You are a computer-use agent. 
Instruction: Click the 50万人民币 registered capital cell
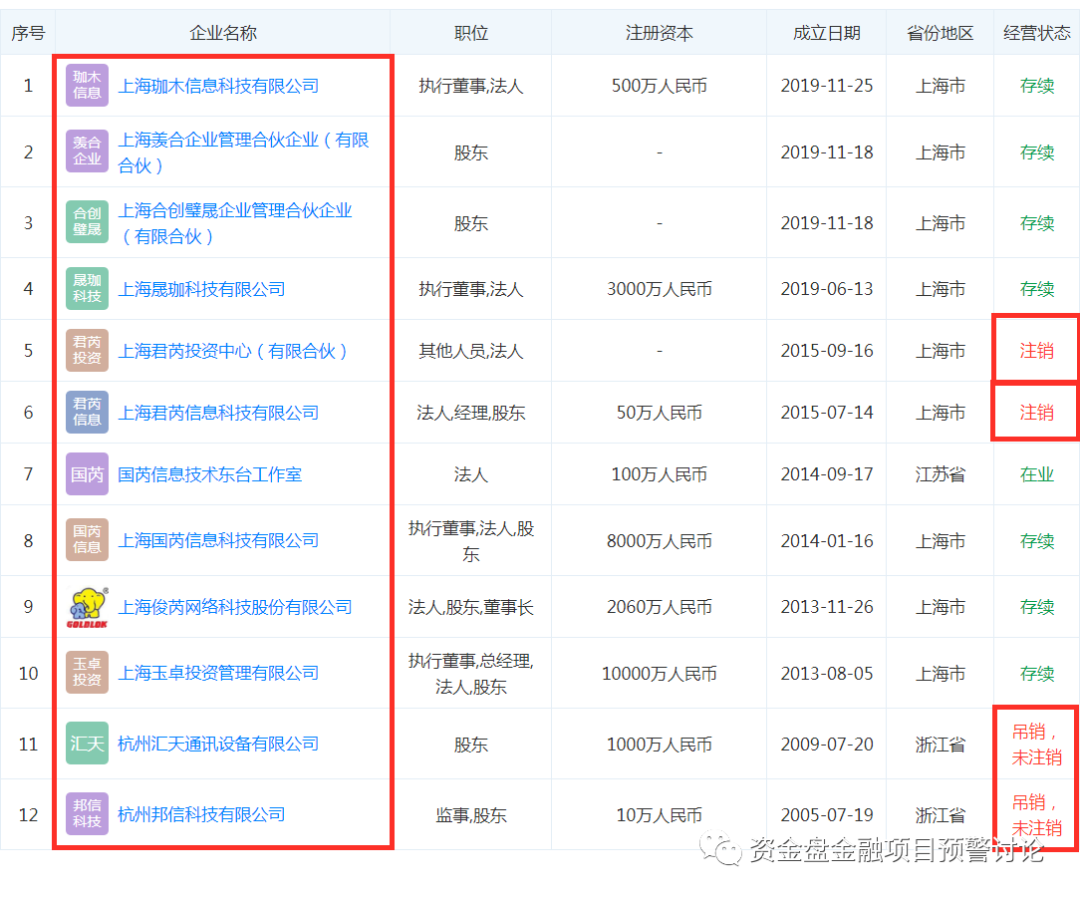tap(659, 413)
